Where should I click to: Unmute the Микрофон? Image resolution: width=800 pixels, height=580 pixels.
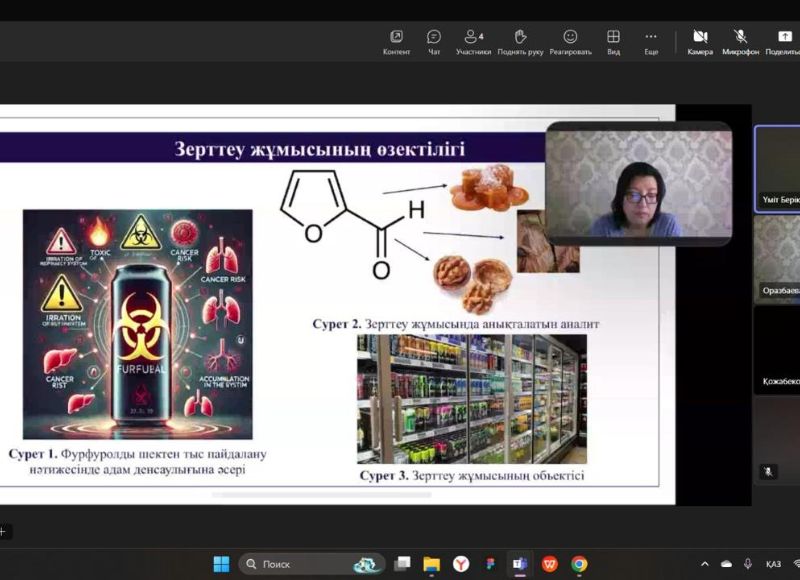(x=740, y=41)
